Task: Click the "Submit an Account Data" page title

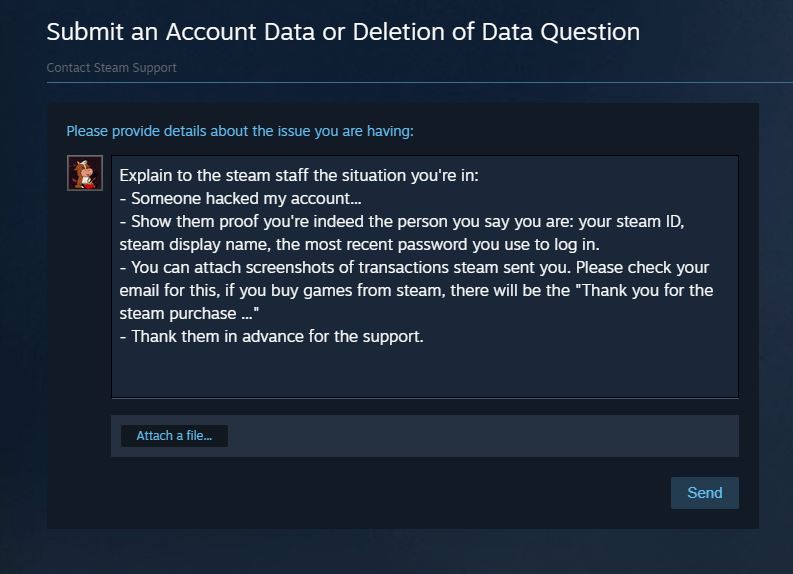Action: [343, 31]
